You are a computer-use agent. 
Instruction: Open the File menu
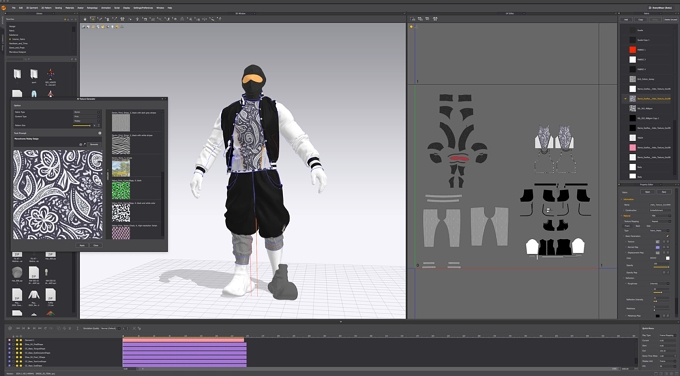point(14,8)
